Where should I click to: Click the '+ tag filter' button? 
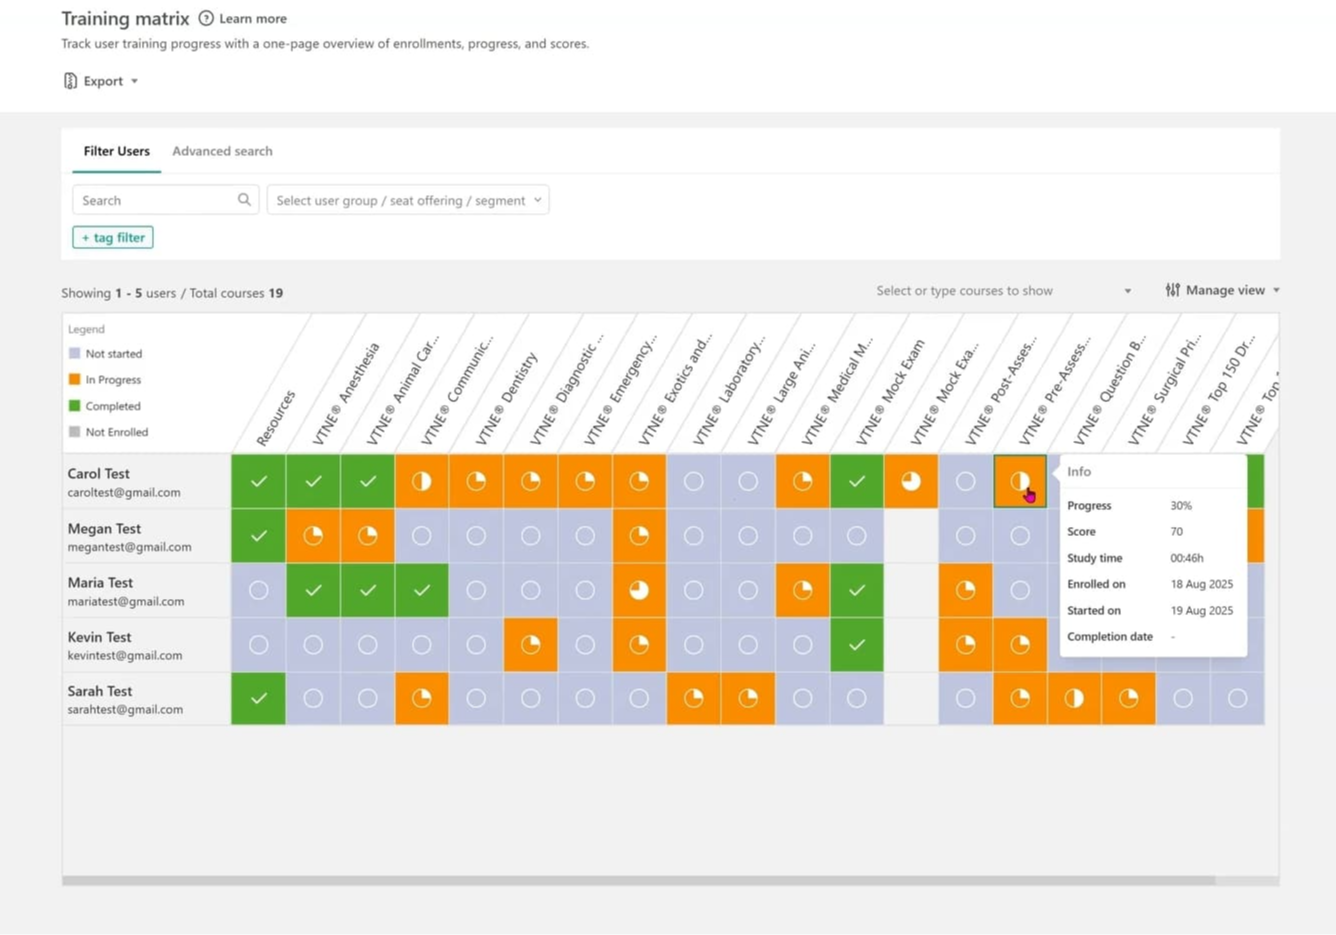(x=112, y=237)
